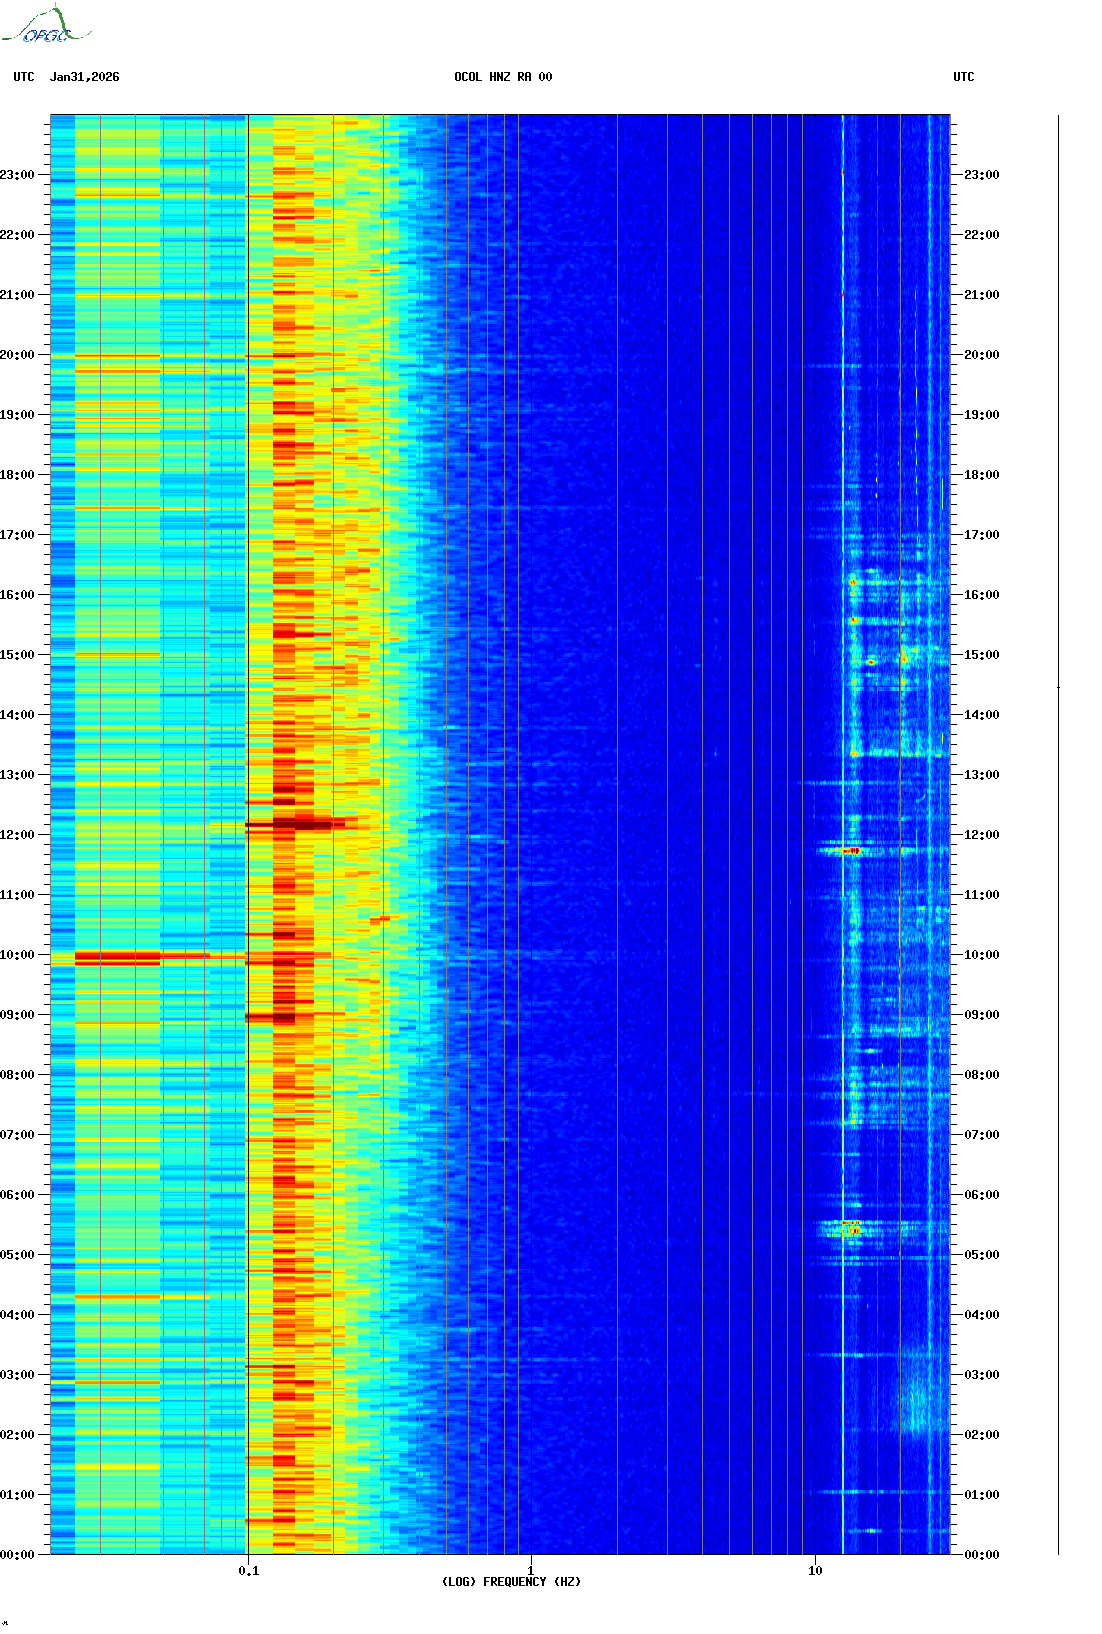Click the left axis 00:00 label
This screenshot has width=1102, height=1634.
(17, 1555)
